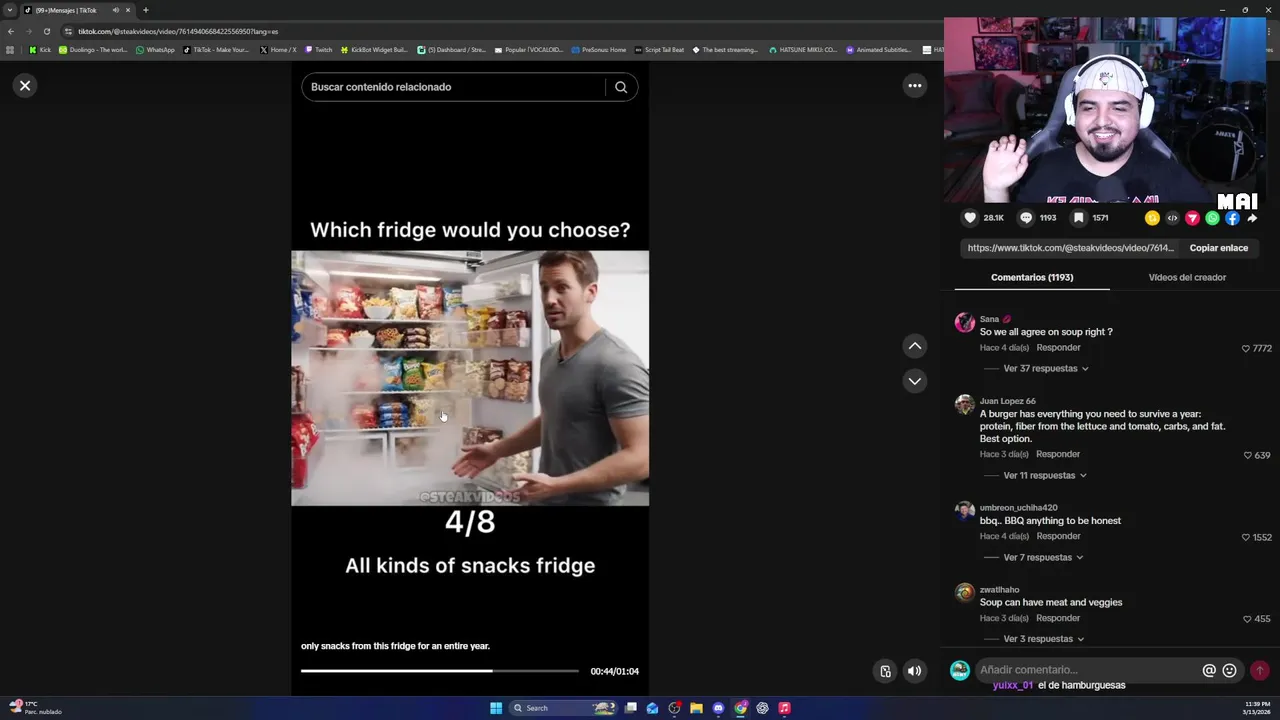Reply to Juan Lopez 66's comment
The width and height of the screenshot is (1280, 720).
click(1058, 454)
